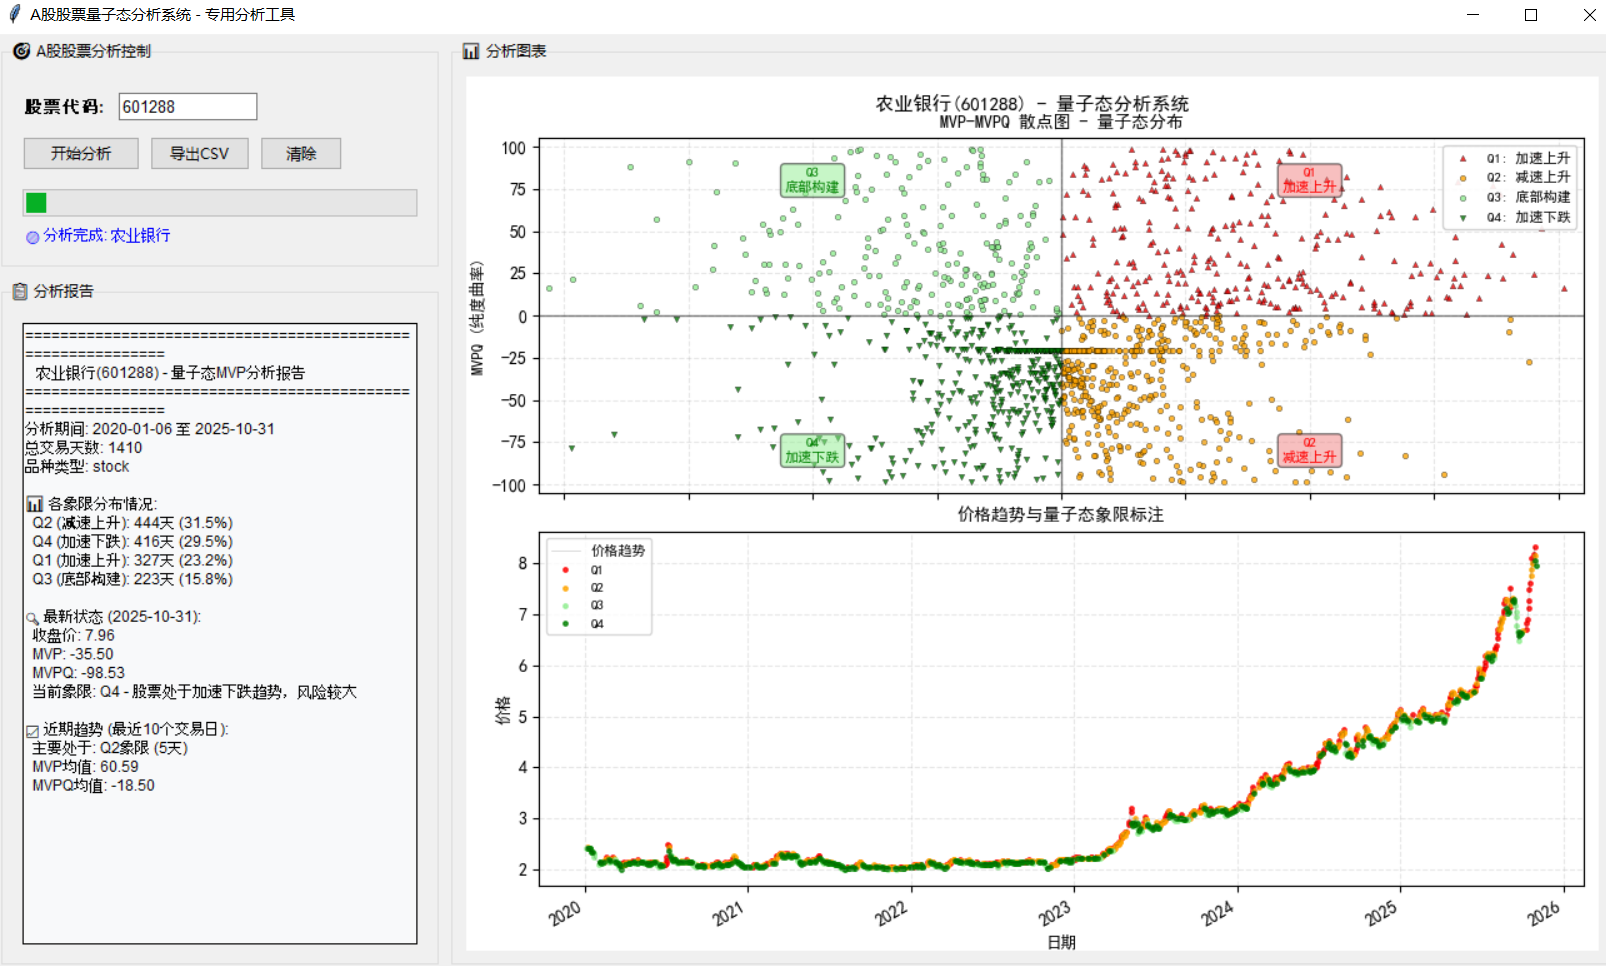Focus the 股票代码 input field
The height and width of the screenshot is (966, 1606).
tap(187, 107)
